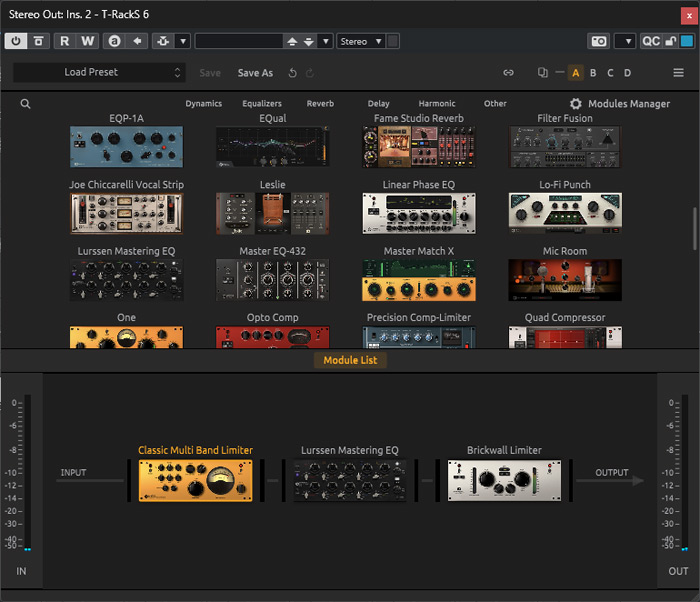Screen dimensions: 700x602
Task: Click the preset name field
Action: pos(239,41)
